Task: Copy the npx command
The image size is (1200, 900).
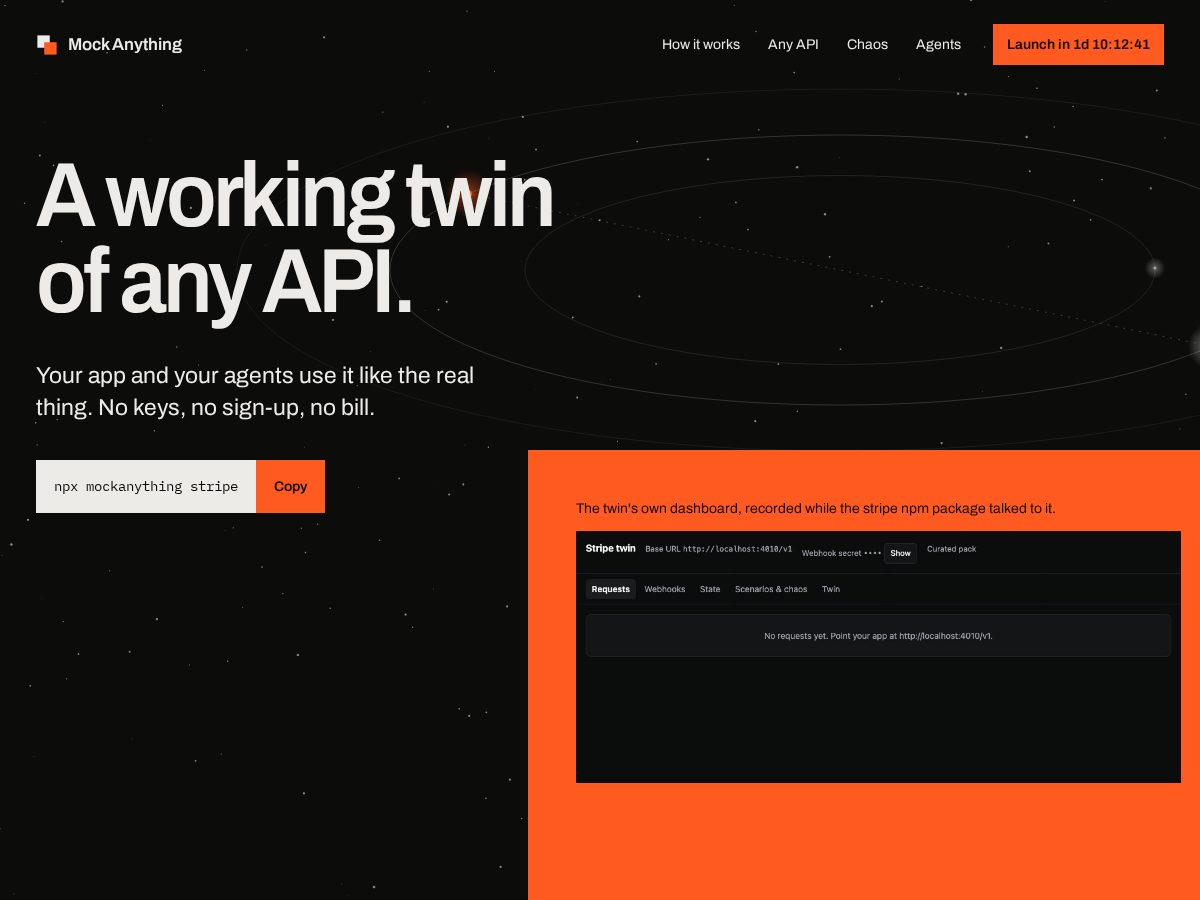Action: (x=290, y=486)
